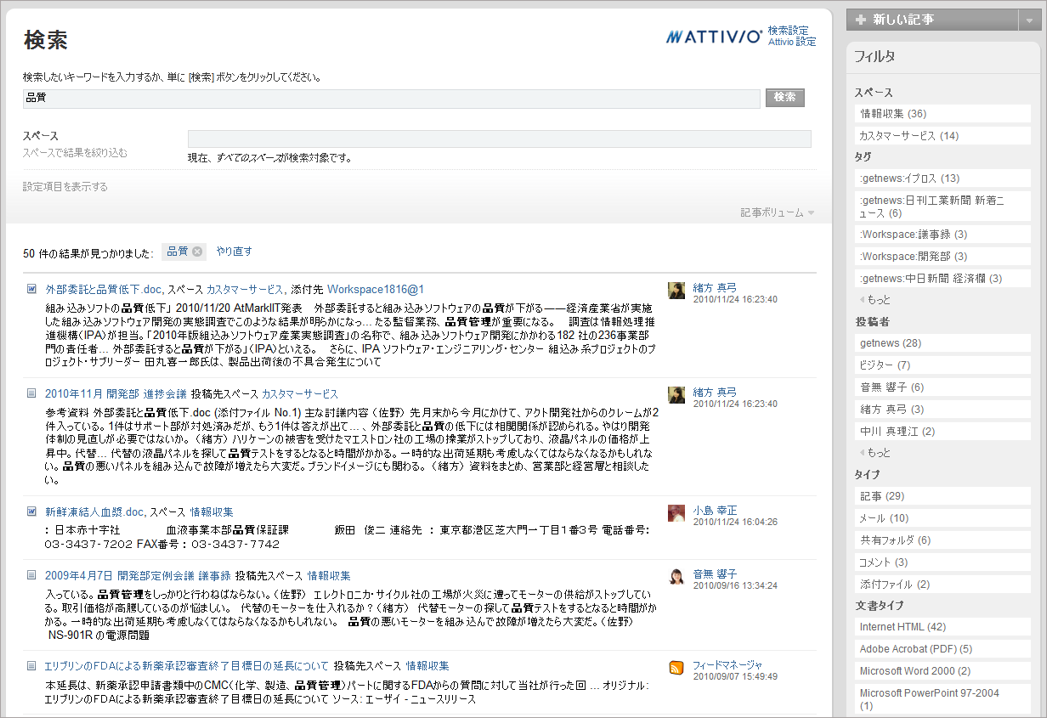Open the dropdown arrow next to 新しい記事
The width and height of the screenshot is (1047, 718).
(x=1030, y=20)
